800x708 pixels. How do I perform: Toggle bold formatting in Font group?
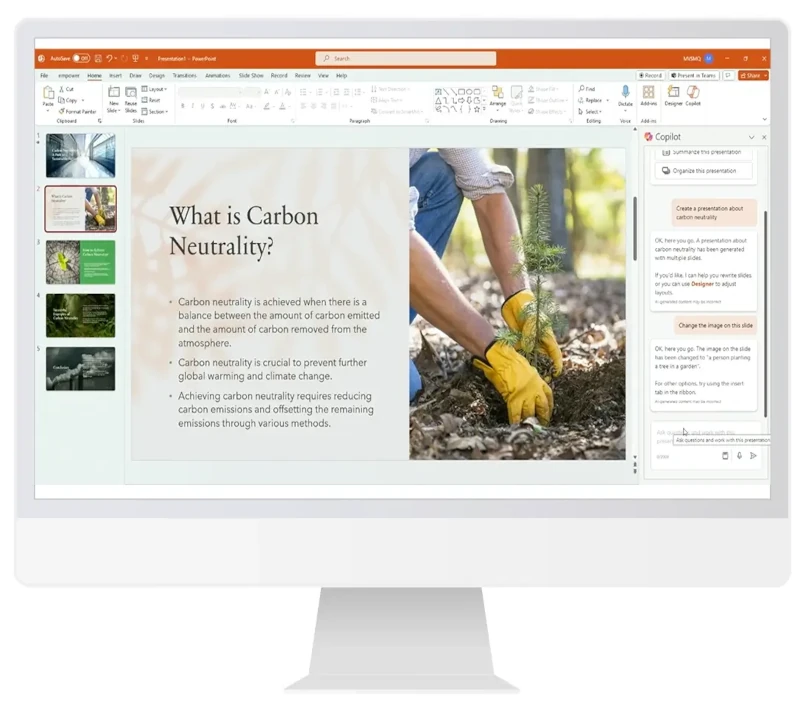182,106
